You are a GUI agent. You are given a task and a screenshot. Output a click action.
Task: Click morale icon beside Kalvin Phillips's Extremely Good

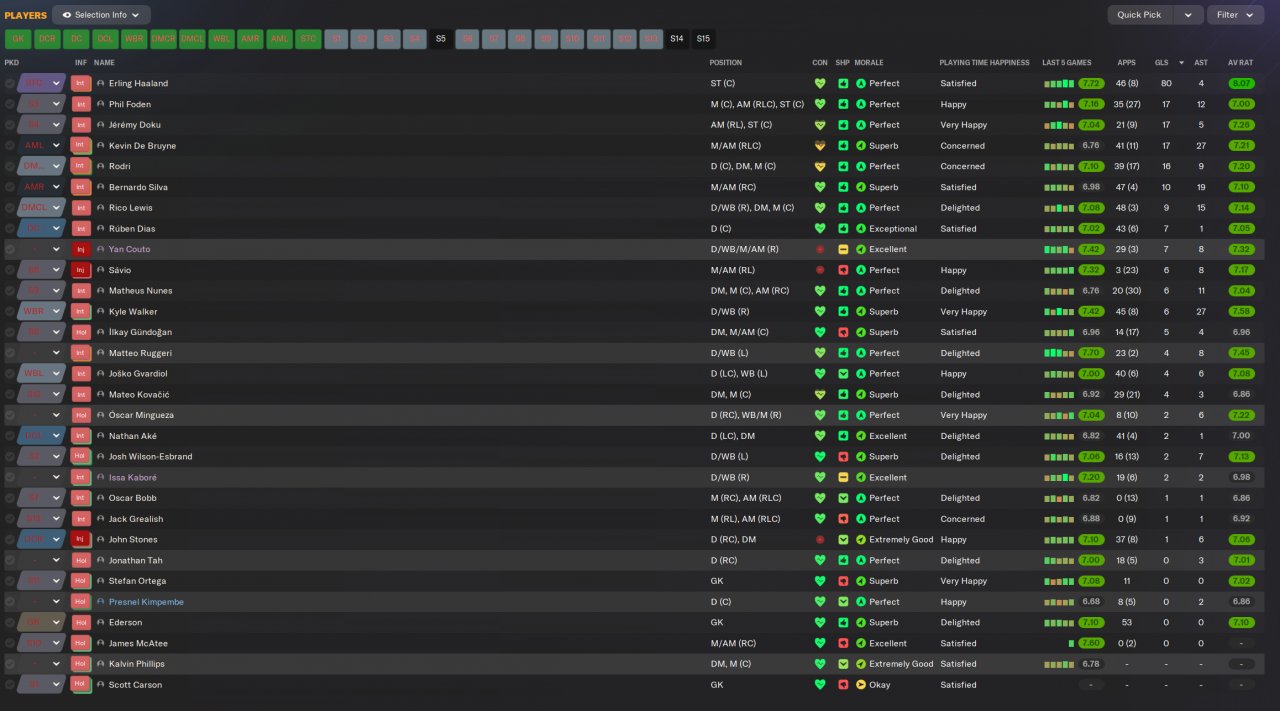point(861,664)
